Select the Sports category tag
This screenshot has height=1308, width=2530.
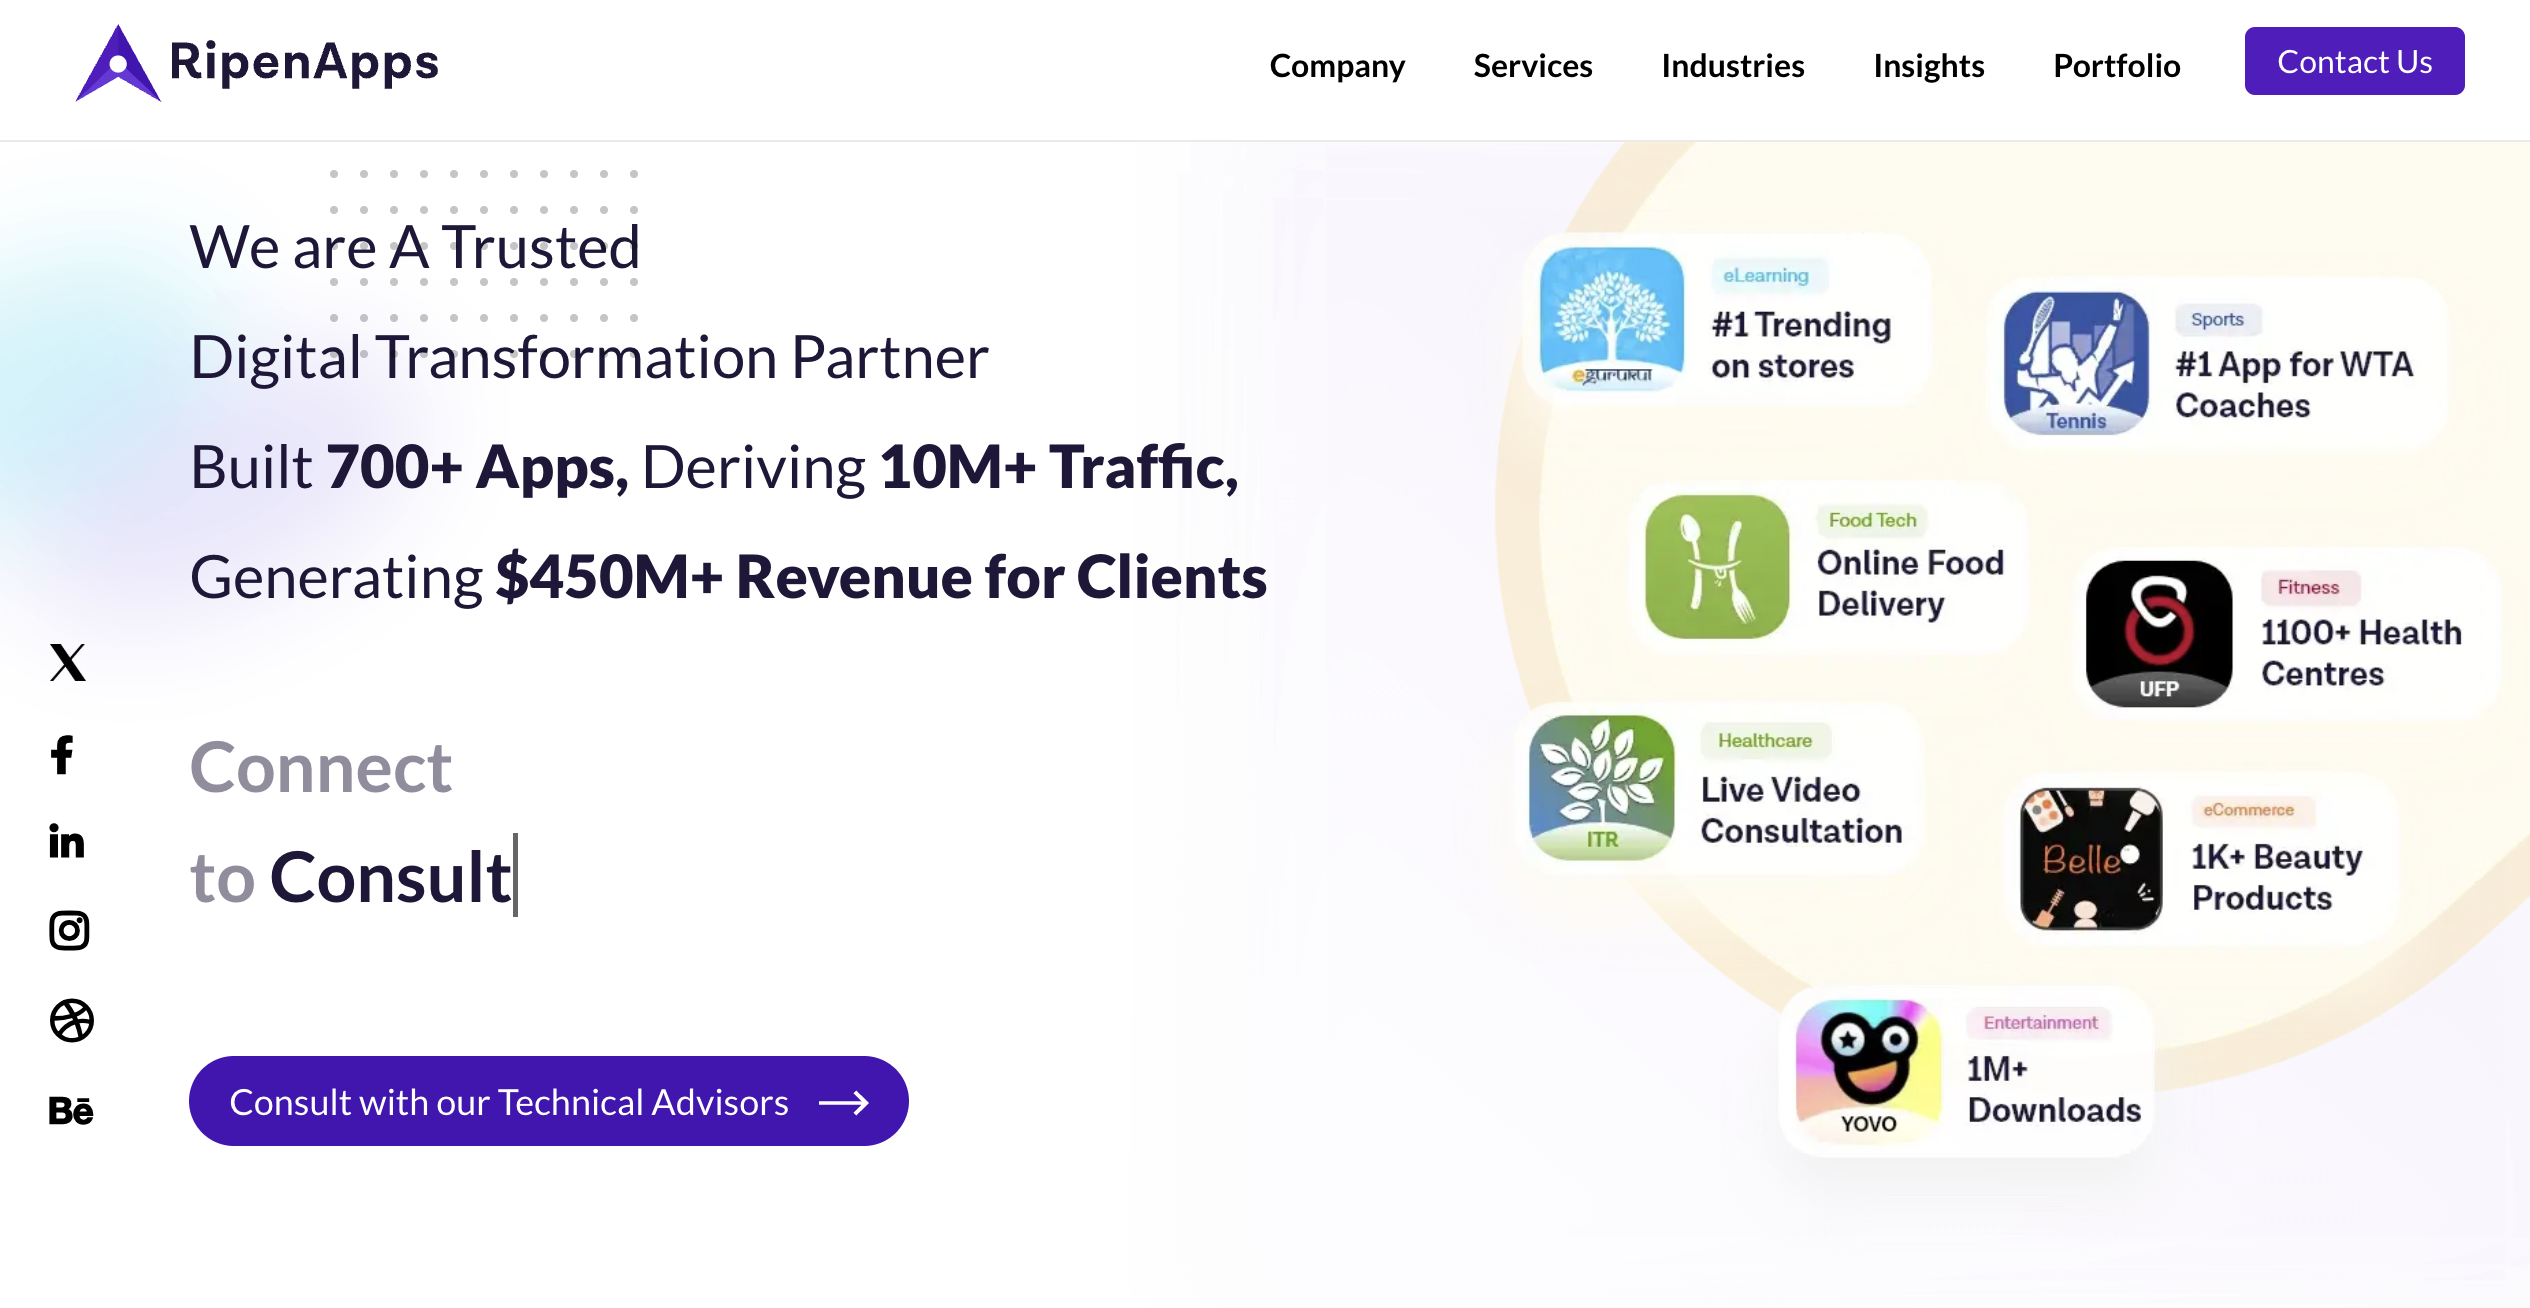click(x=2217, y=319)
